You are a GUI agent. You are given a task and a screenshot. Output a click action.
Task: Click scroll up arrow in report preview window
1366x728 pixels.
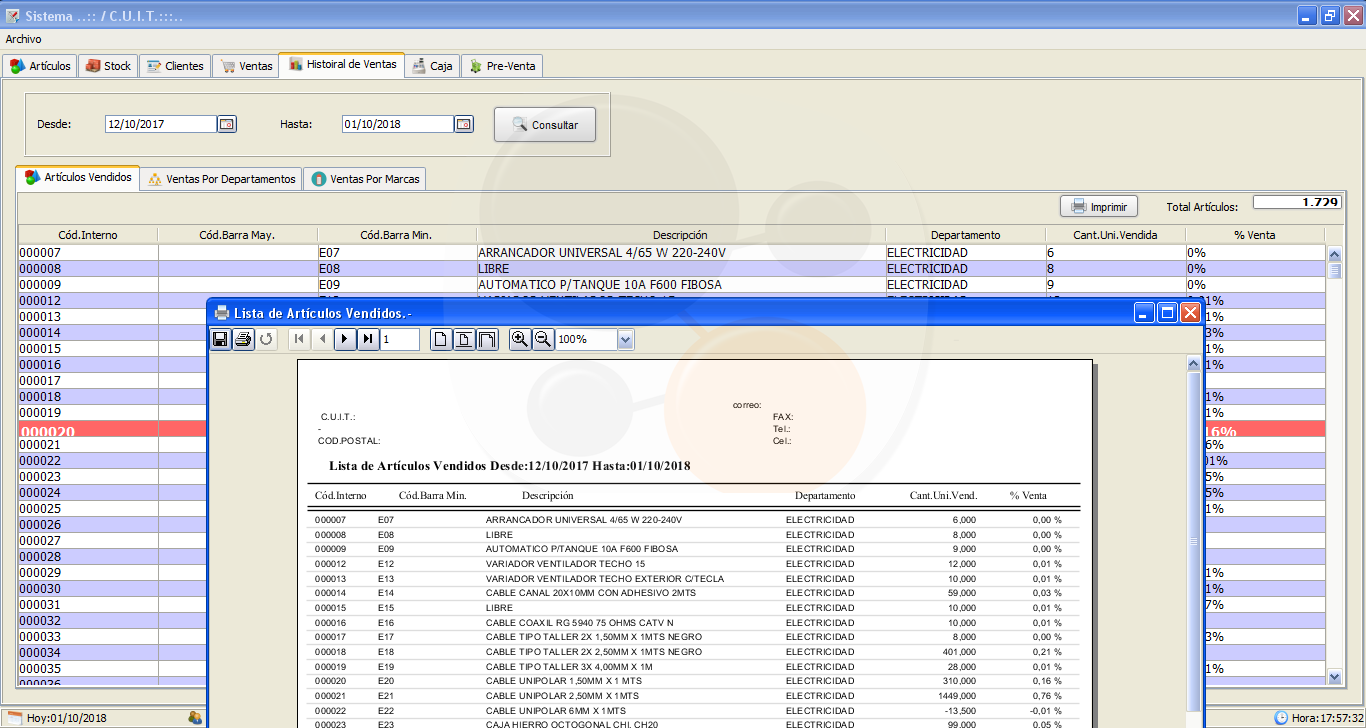click(1194, 365)
